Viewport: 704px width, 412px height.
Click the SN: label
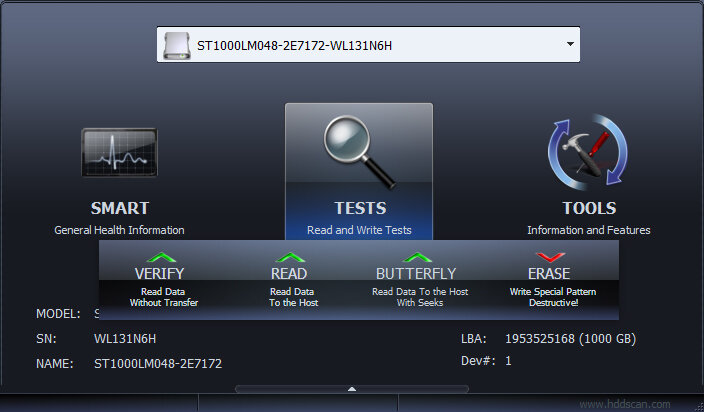click(46, 339)
